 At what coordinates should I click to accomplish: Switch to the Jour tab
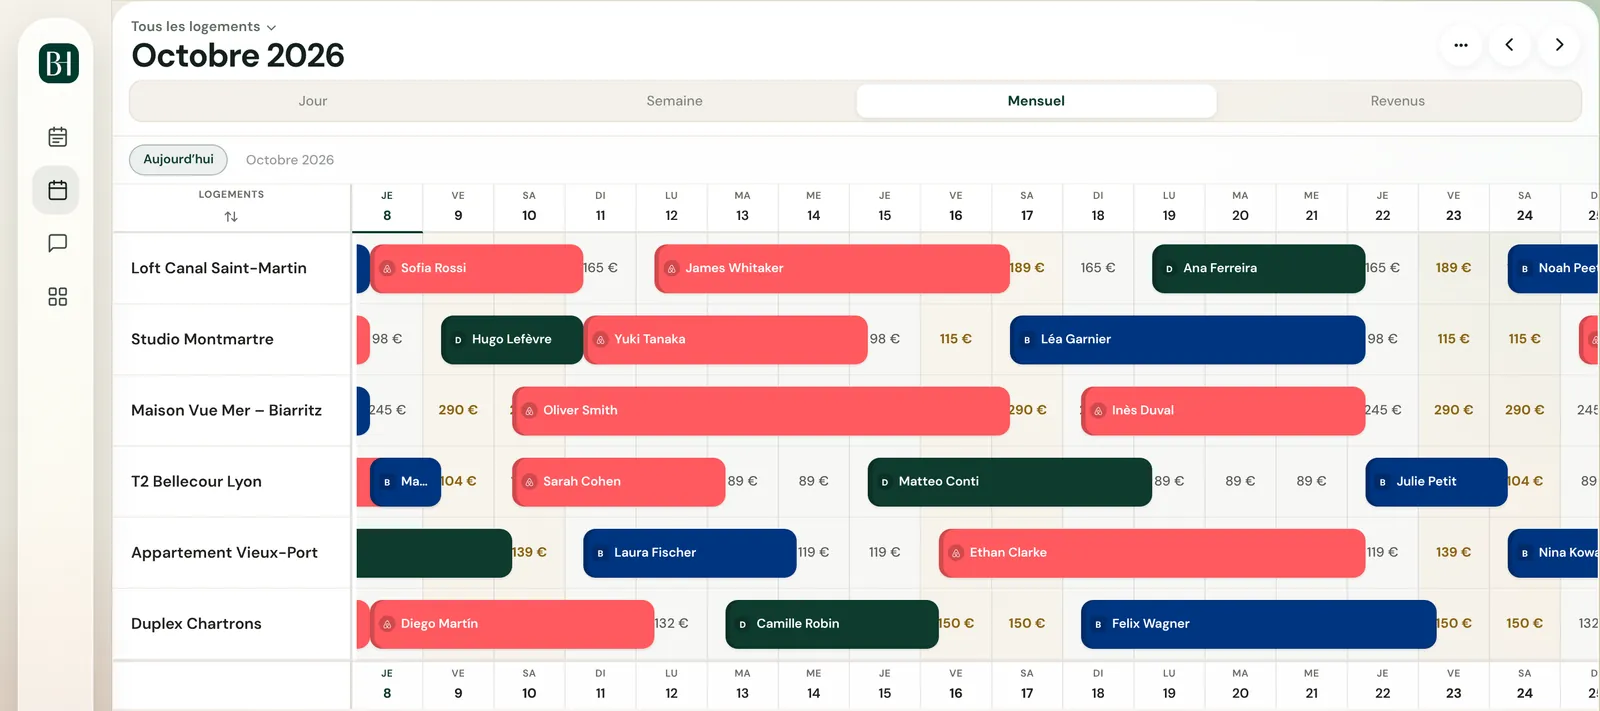tap(313, 101)
